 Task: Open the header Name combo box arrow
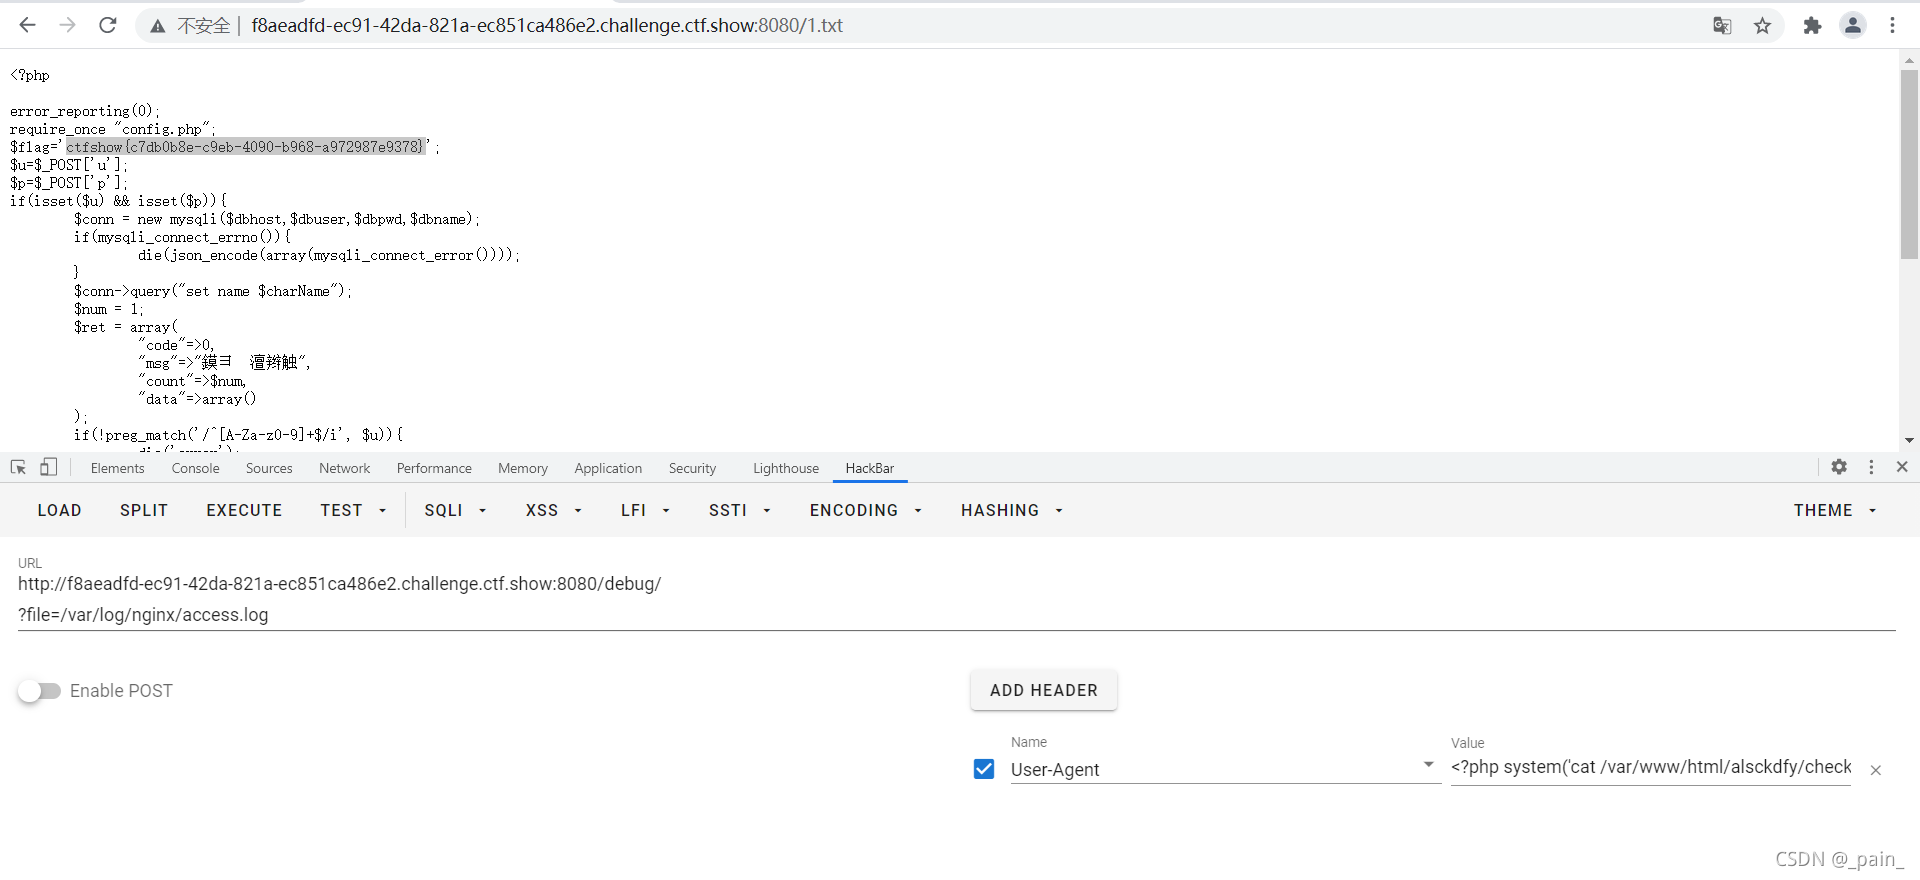pyautogui.click(x=1429, y=765)
